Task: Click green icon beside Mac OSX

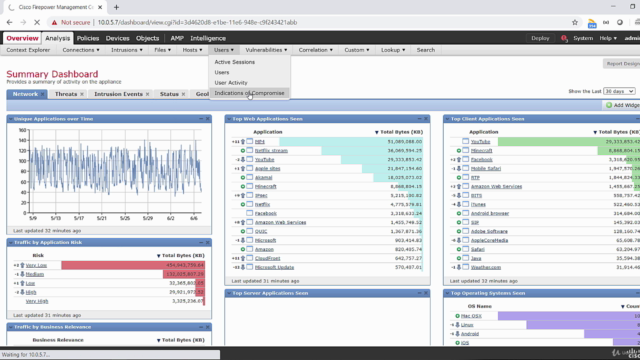Action: click(x=458, y=316)
